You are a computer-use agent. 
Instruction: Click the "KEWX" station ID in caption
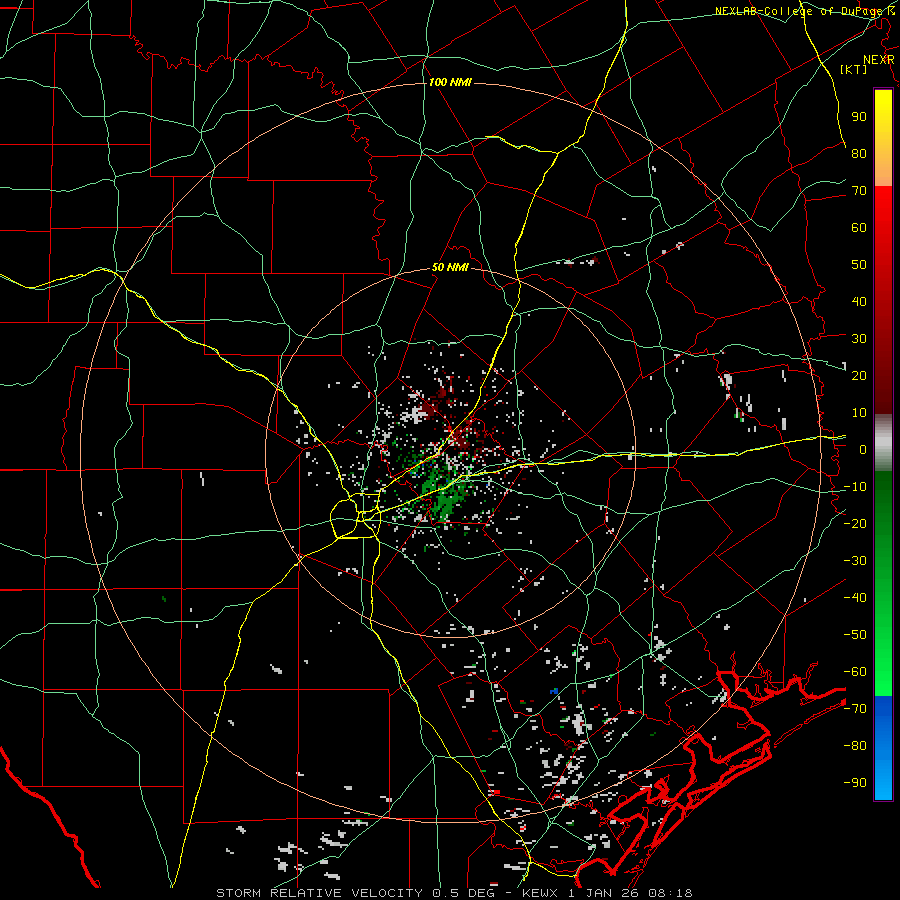click(541, 893)
